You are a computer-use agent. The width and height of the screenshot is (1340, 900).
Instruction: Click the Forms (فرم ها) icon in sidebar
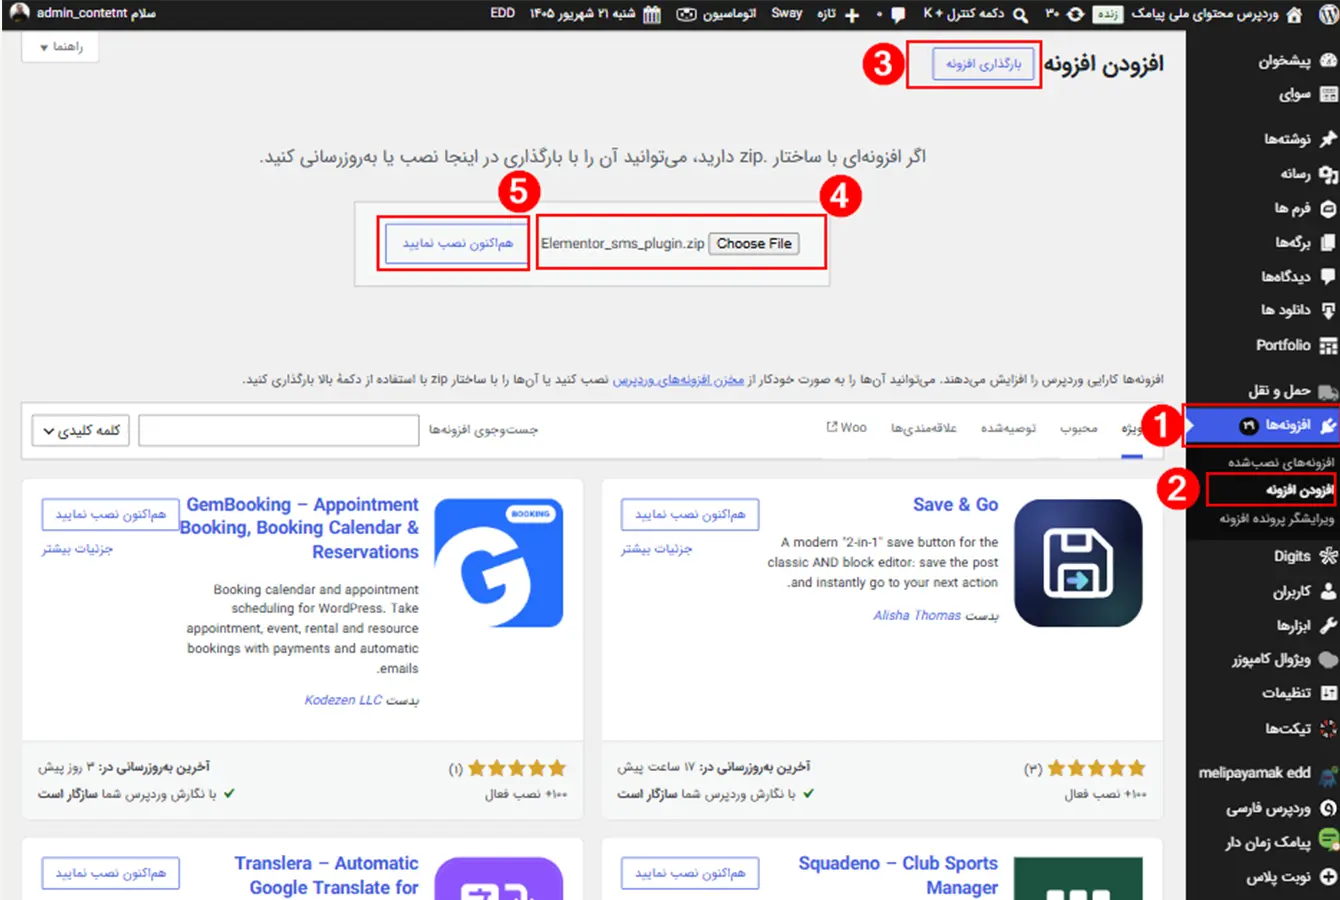pyautogui.click(x=1328, y=208)
